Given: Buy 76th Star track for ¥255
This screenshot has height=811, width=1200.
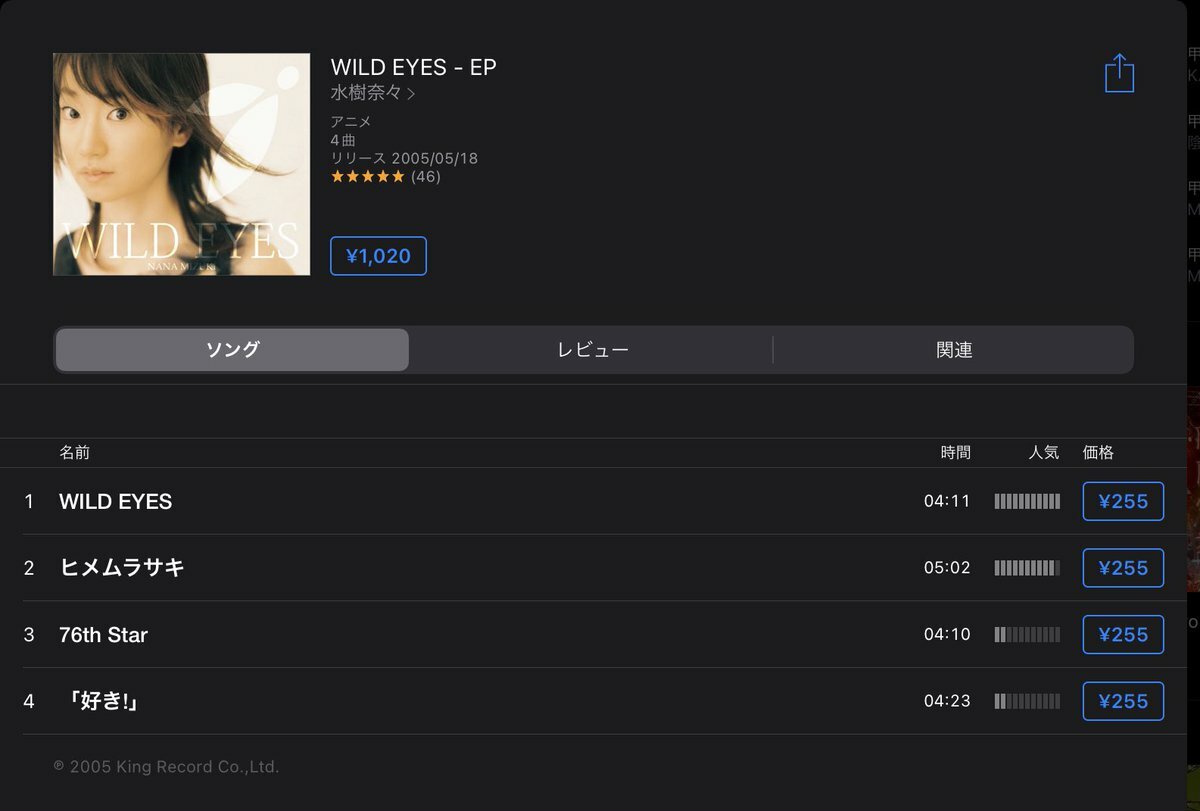Looking at the screenshot, I should click(x=1123, y=634).
